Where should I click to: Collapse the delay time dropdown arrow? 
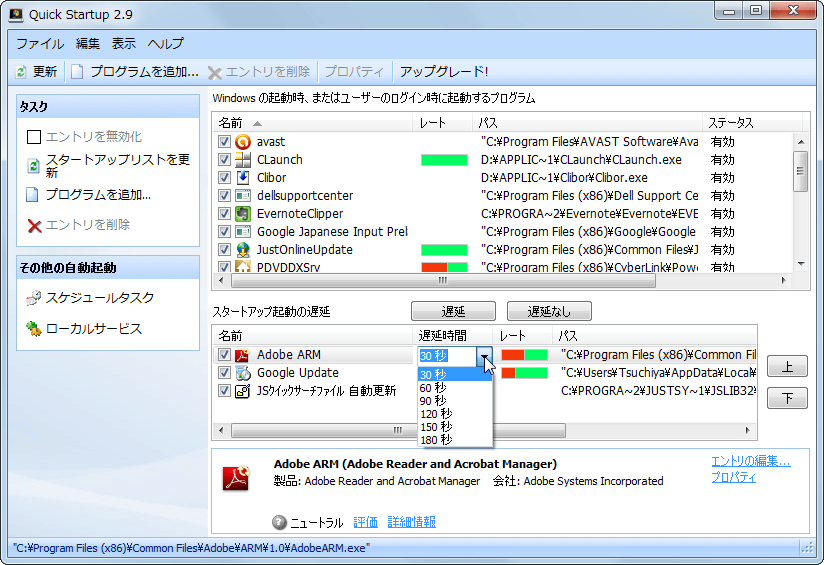(484, 356)
